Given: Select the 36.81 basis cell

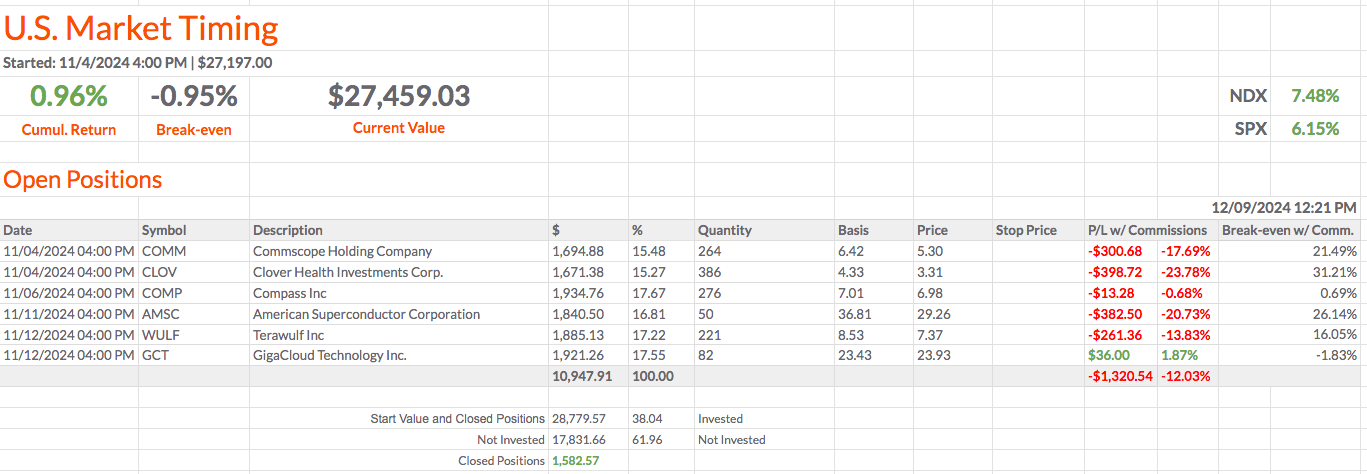Looking at the screenshot, I should click(x=855, y=314).
